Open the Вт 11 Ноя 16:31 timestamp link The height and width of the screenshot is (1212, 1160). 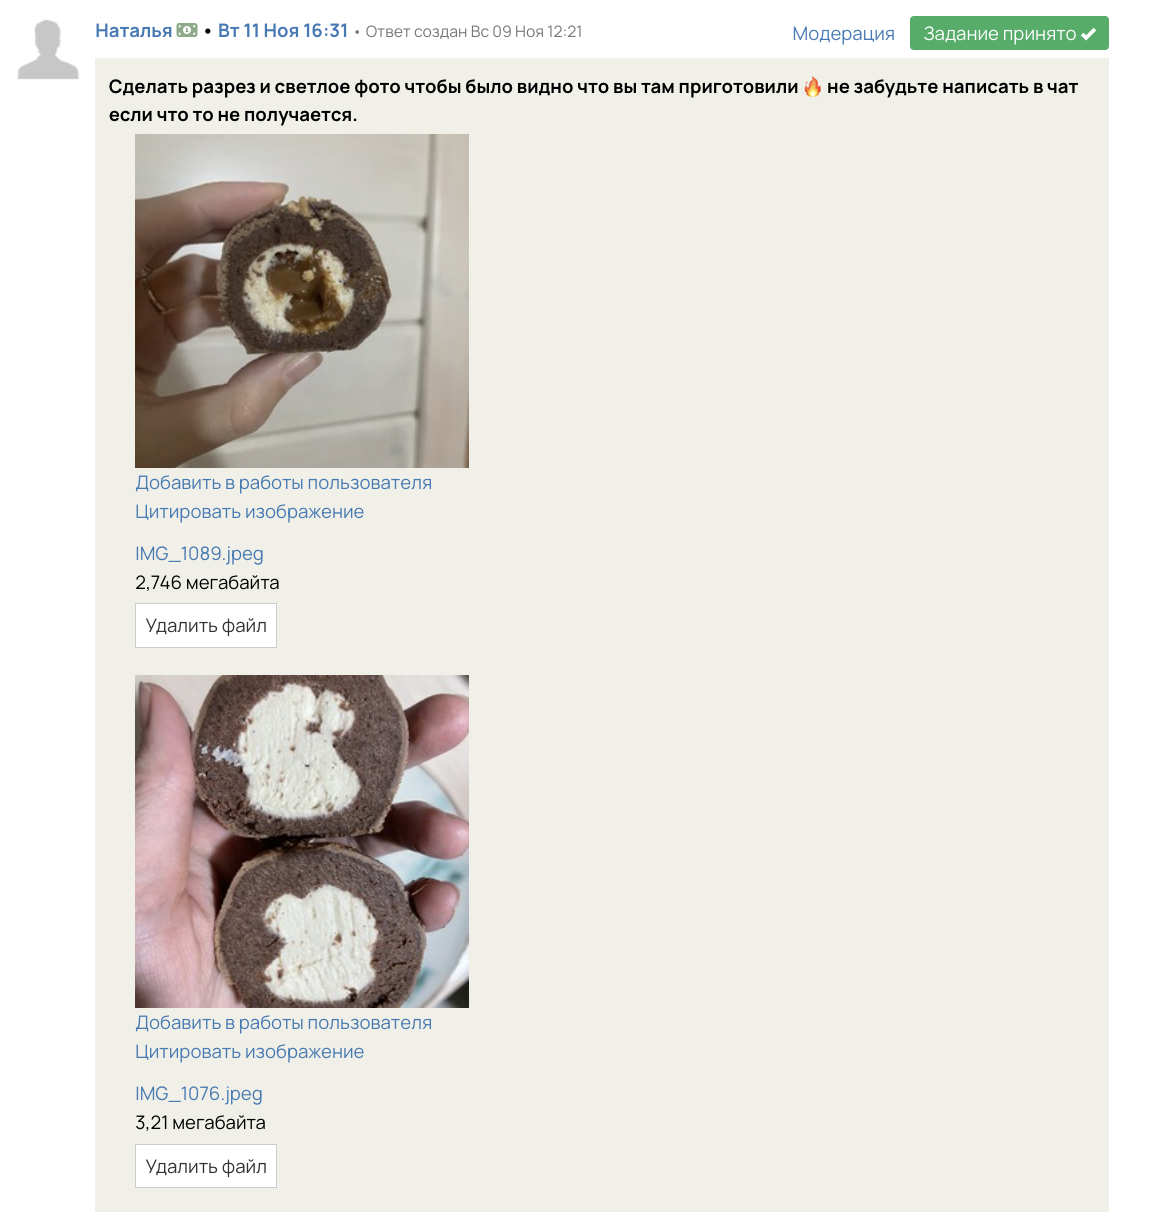283,31
